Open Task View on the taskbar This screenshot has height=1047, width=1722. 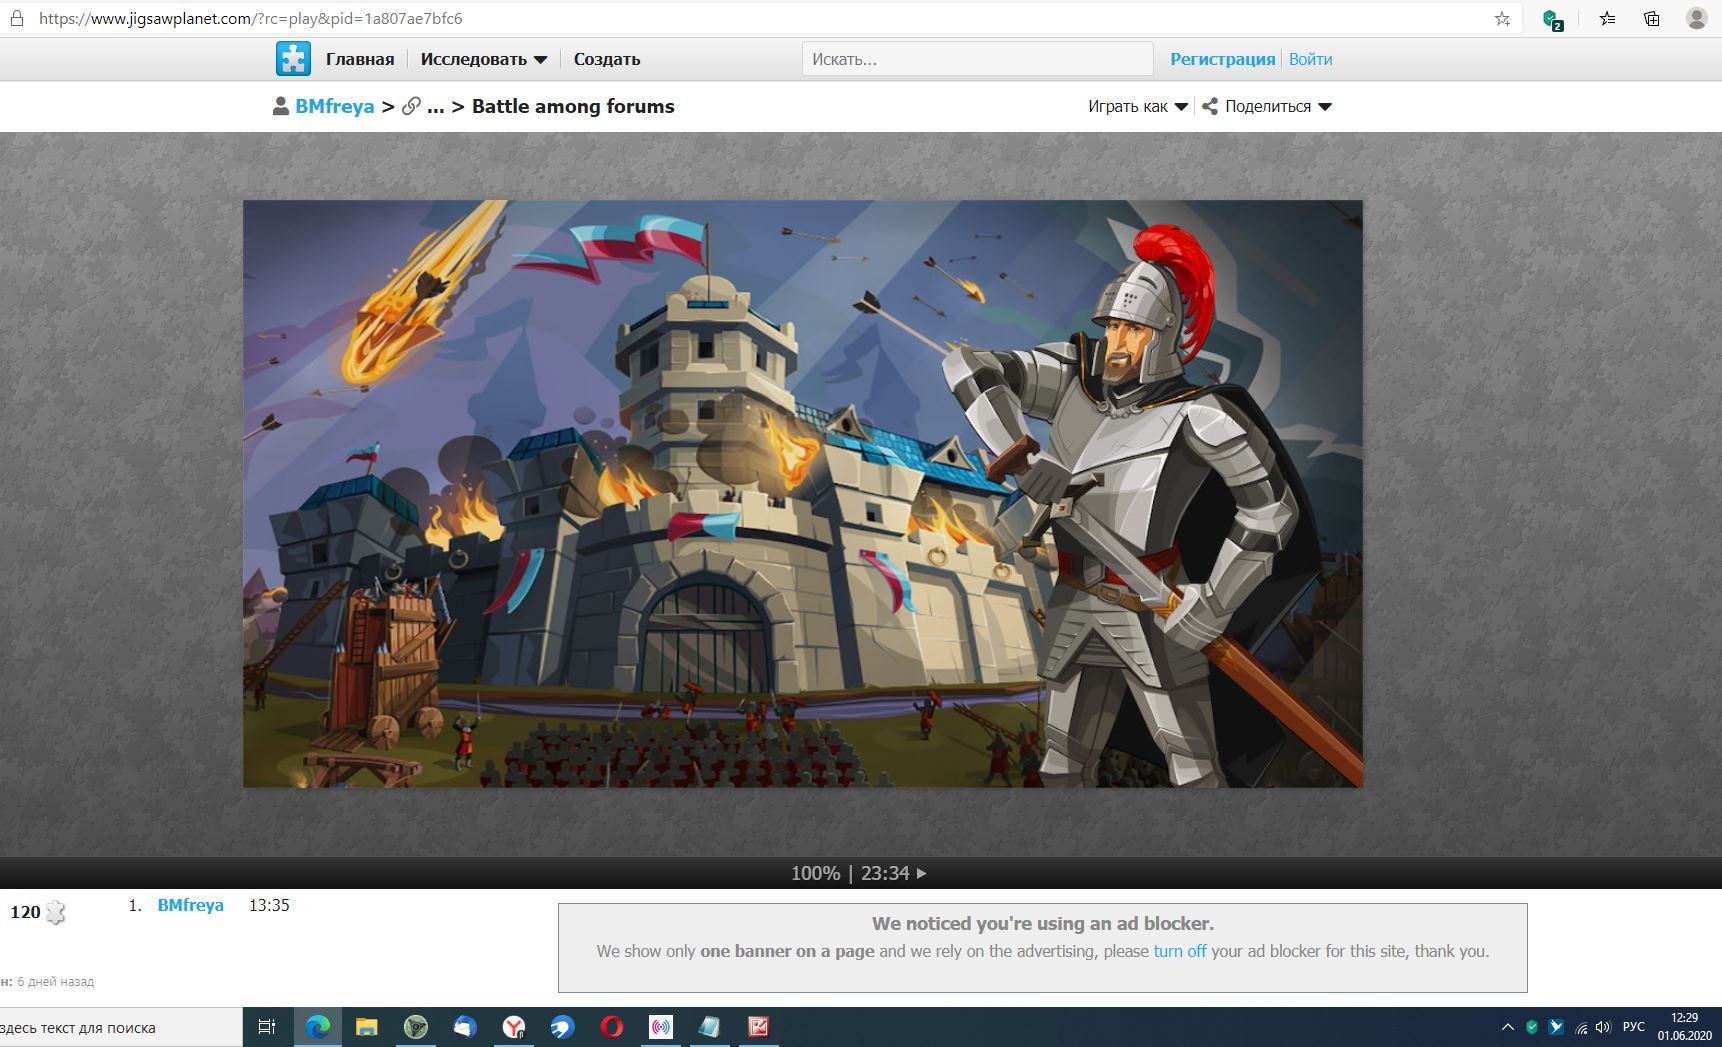[x=267, y=1027]
